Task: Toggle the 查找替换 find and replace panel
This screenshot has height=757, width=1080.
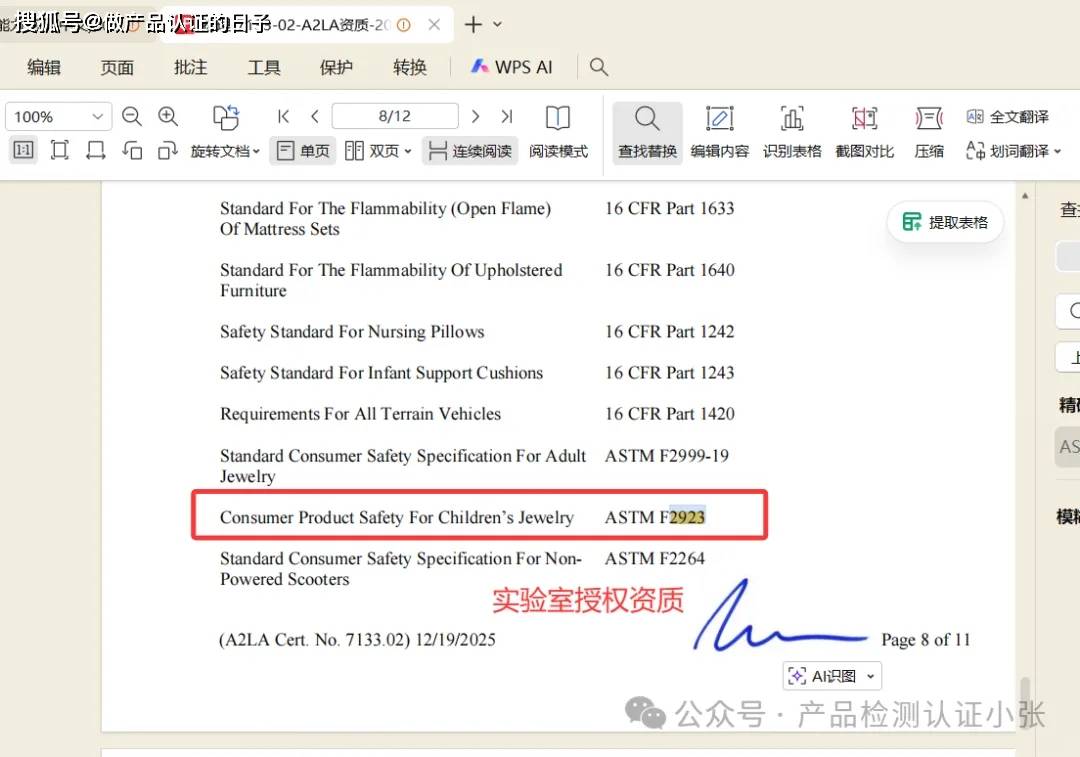Action: [647, 132]
